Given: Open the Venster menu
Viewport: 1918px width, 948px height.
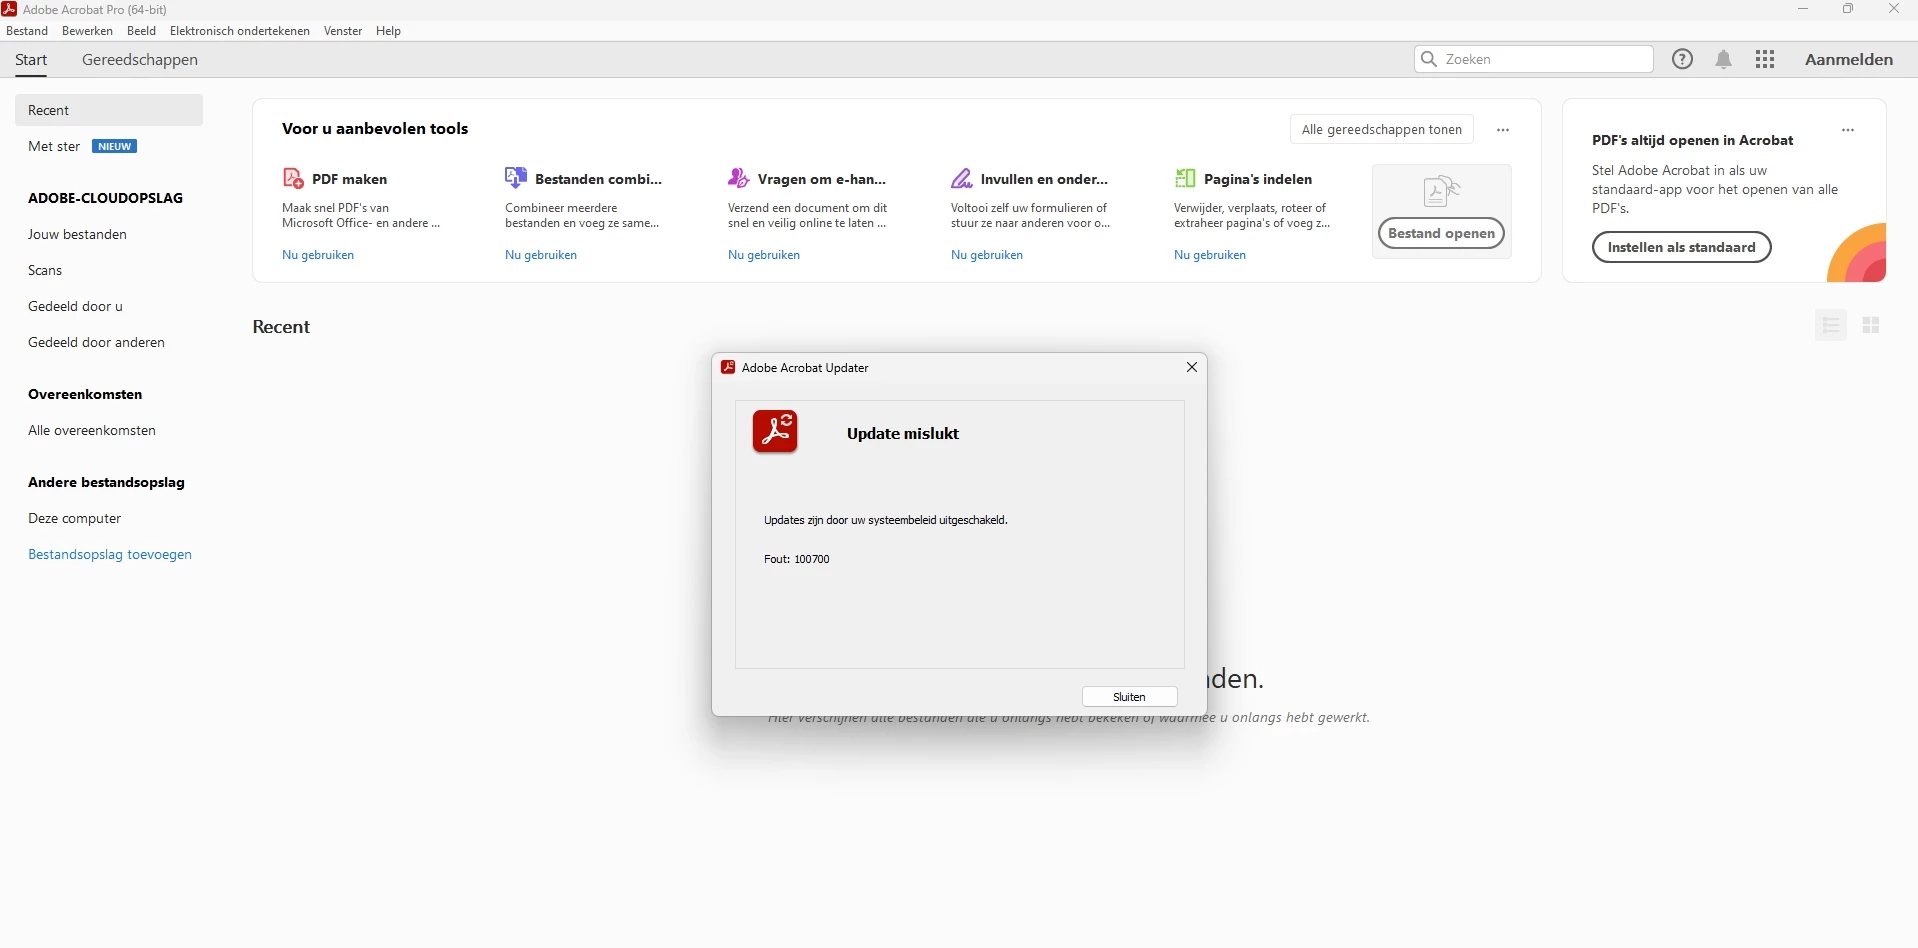Looking at the screenshot, I should [x=343, y=31].
